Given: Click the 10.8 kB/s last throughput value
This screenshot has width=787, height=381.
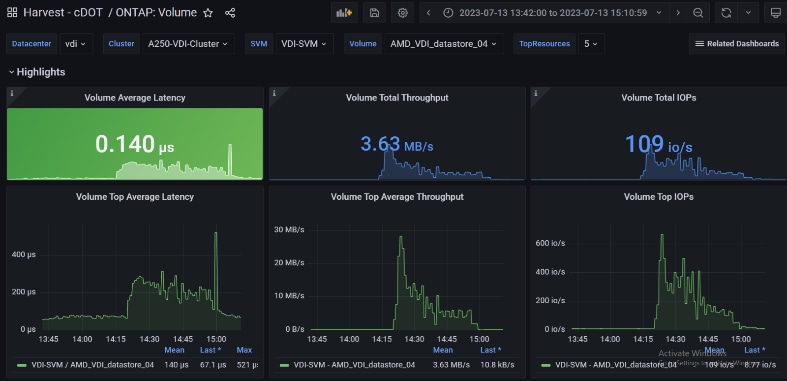Looking at the screenshot, I should tap(497, 365).
